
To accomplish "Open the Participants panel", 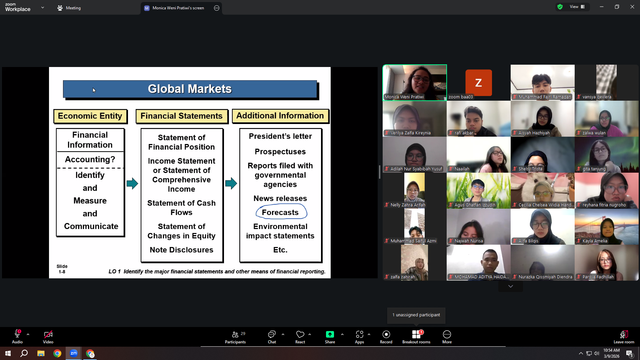I will [236, 337].
